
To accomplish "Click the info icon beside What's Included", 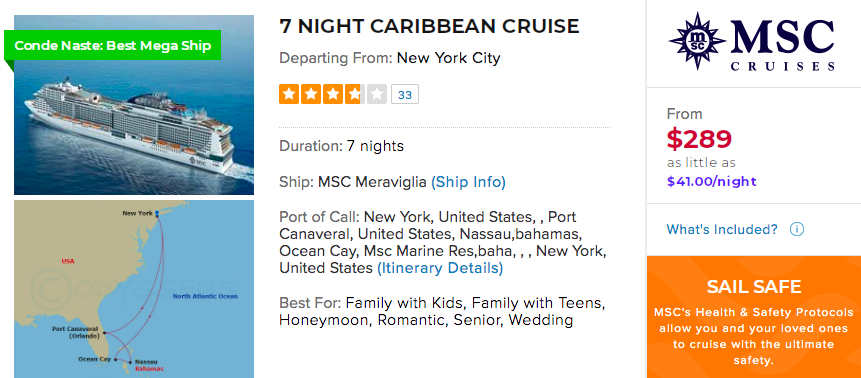I will [x=797, y=229].
